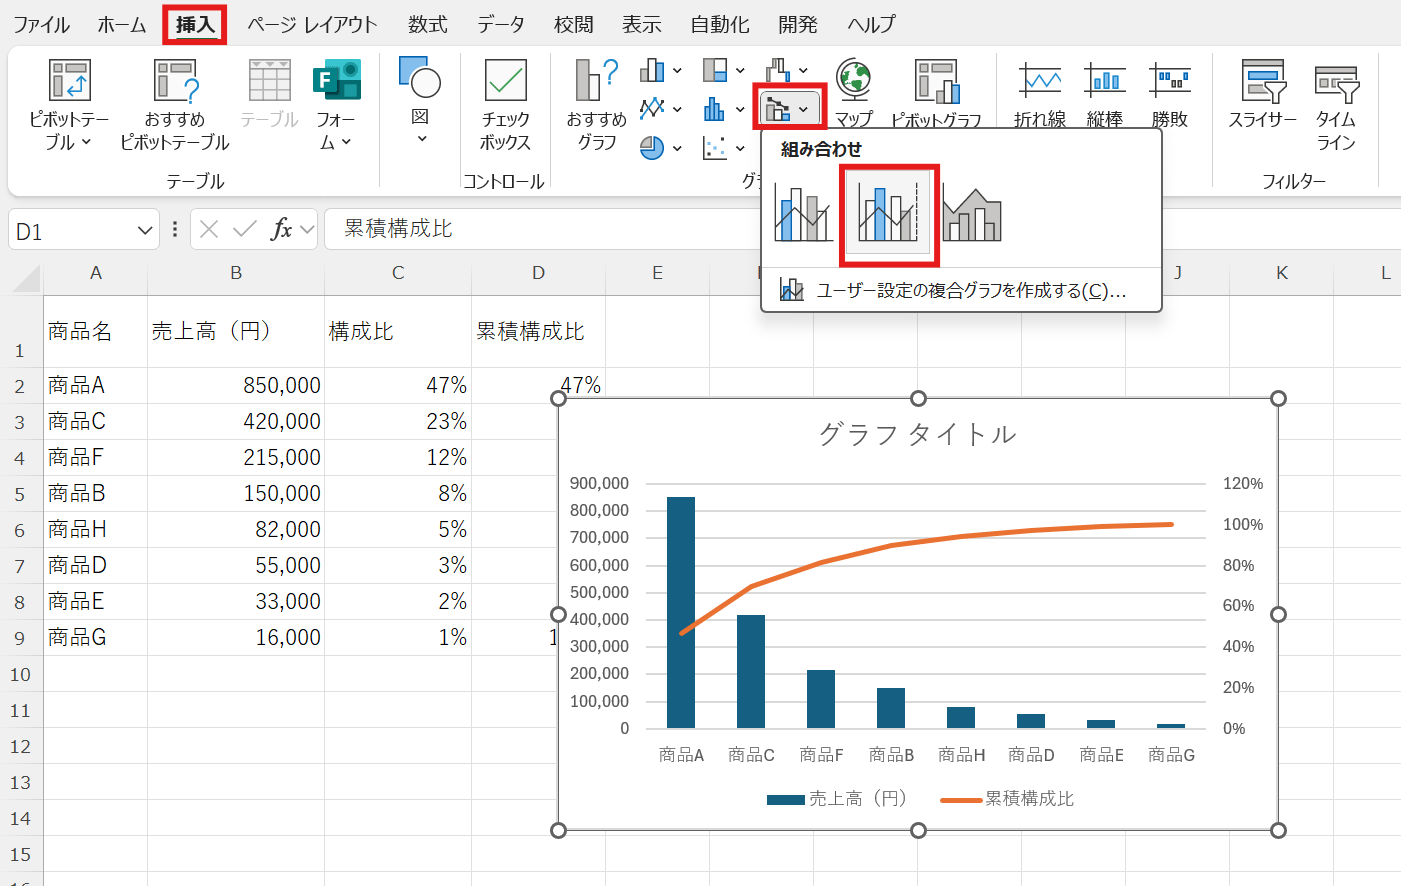Viewport: 1401px width, 886px height.
Task: Switch to the ホーム (Home) tab
Action: 122,25
